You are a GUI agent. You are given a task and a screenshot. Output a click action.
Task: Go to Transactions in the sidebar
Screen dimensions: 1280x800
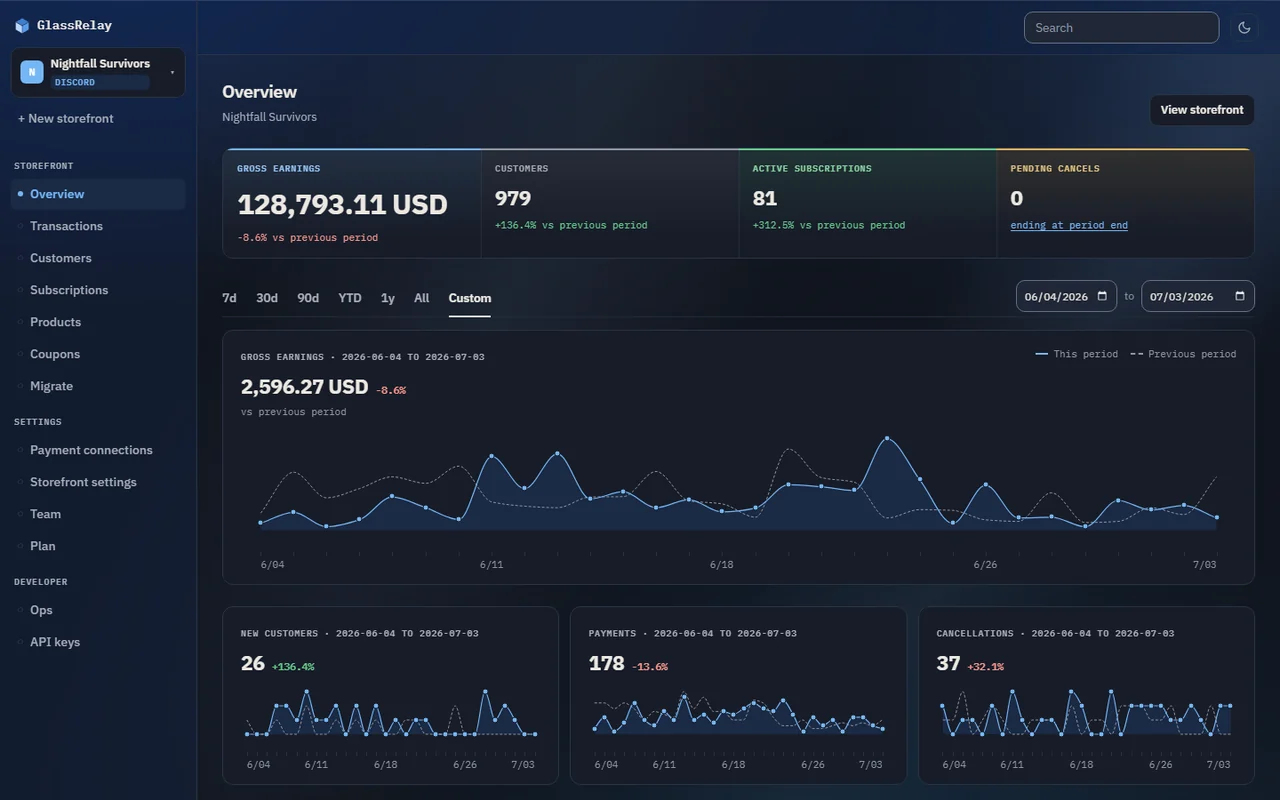click(98, 226)
